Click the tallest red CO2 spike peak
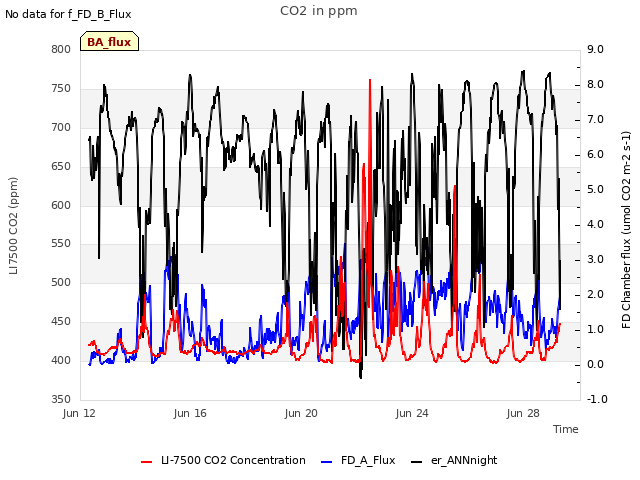Viewport: 640px width, 480px height. tap(370, 80)
